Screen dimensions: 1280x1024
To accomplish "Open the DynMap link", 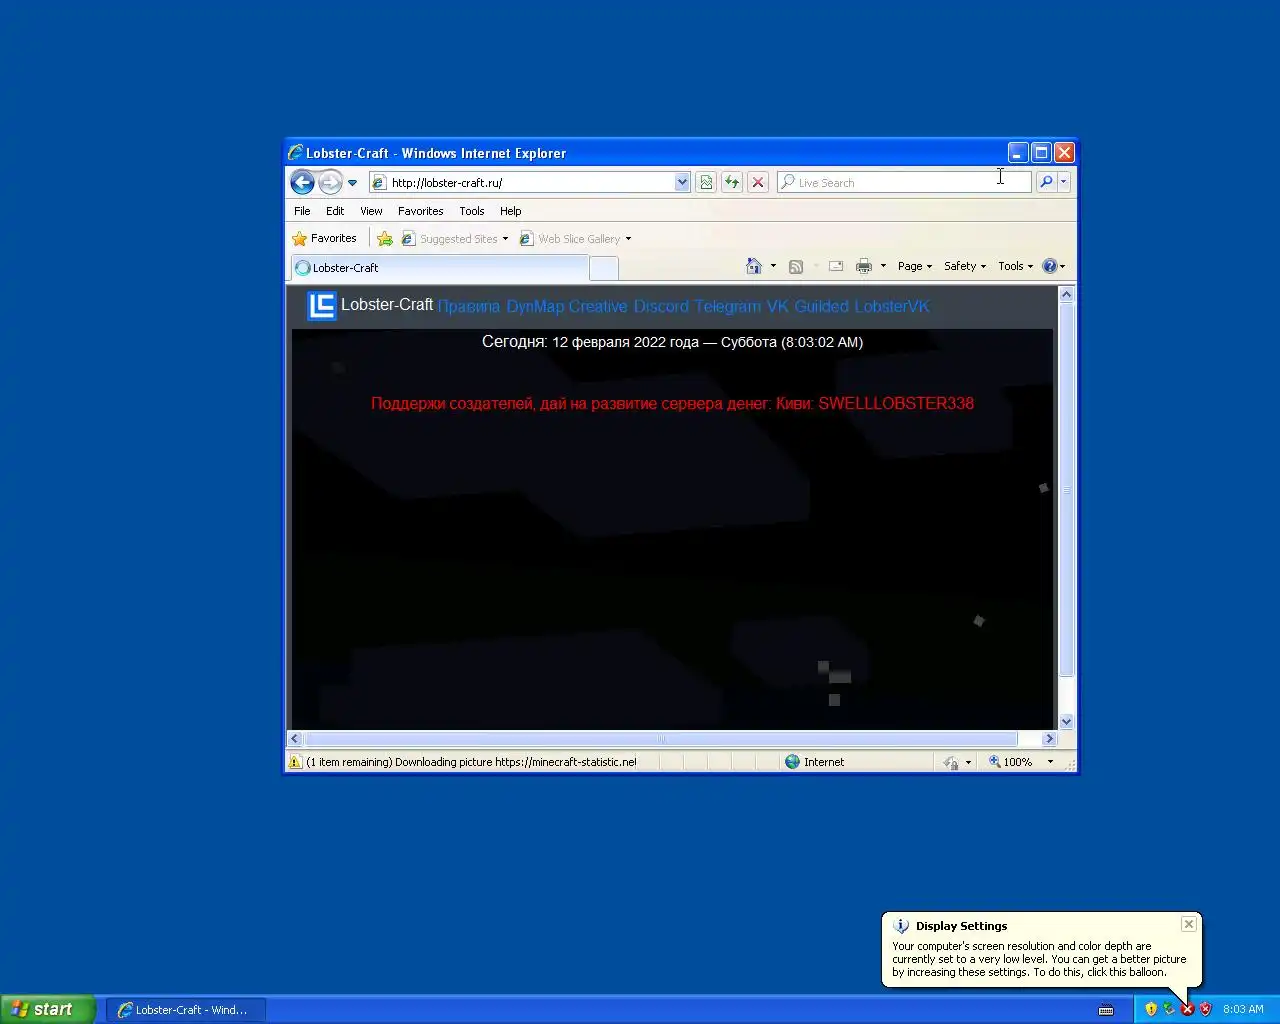I will coord(535,306).
